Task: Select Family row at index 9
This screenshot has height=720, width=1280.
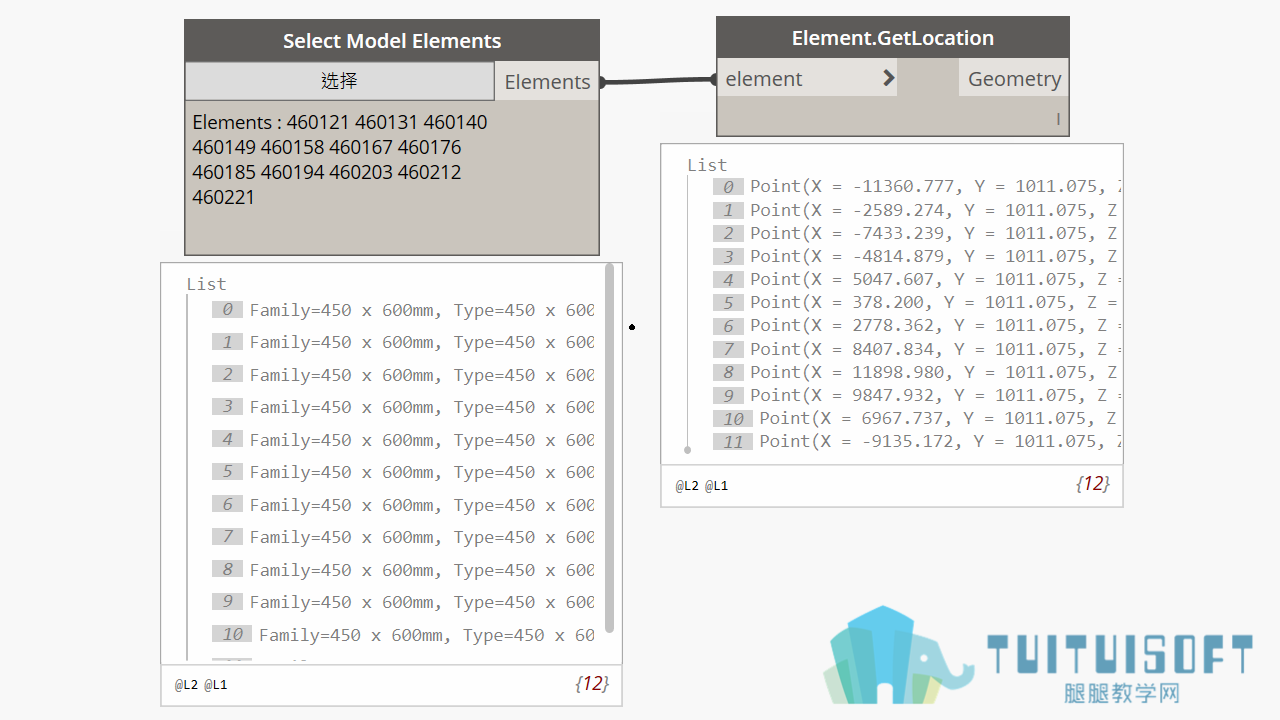Action: 403,602
